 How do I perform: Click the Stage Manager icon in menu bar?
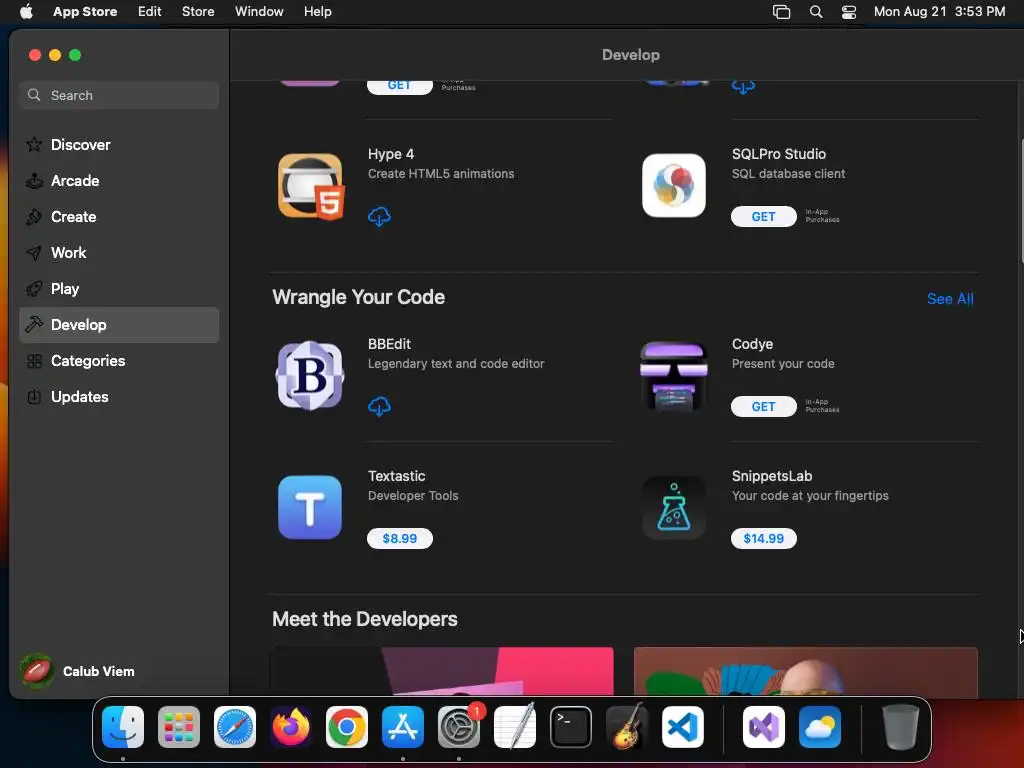pos(782,12)
